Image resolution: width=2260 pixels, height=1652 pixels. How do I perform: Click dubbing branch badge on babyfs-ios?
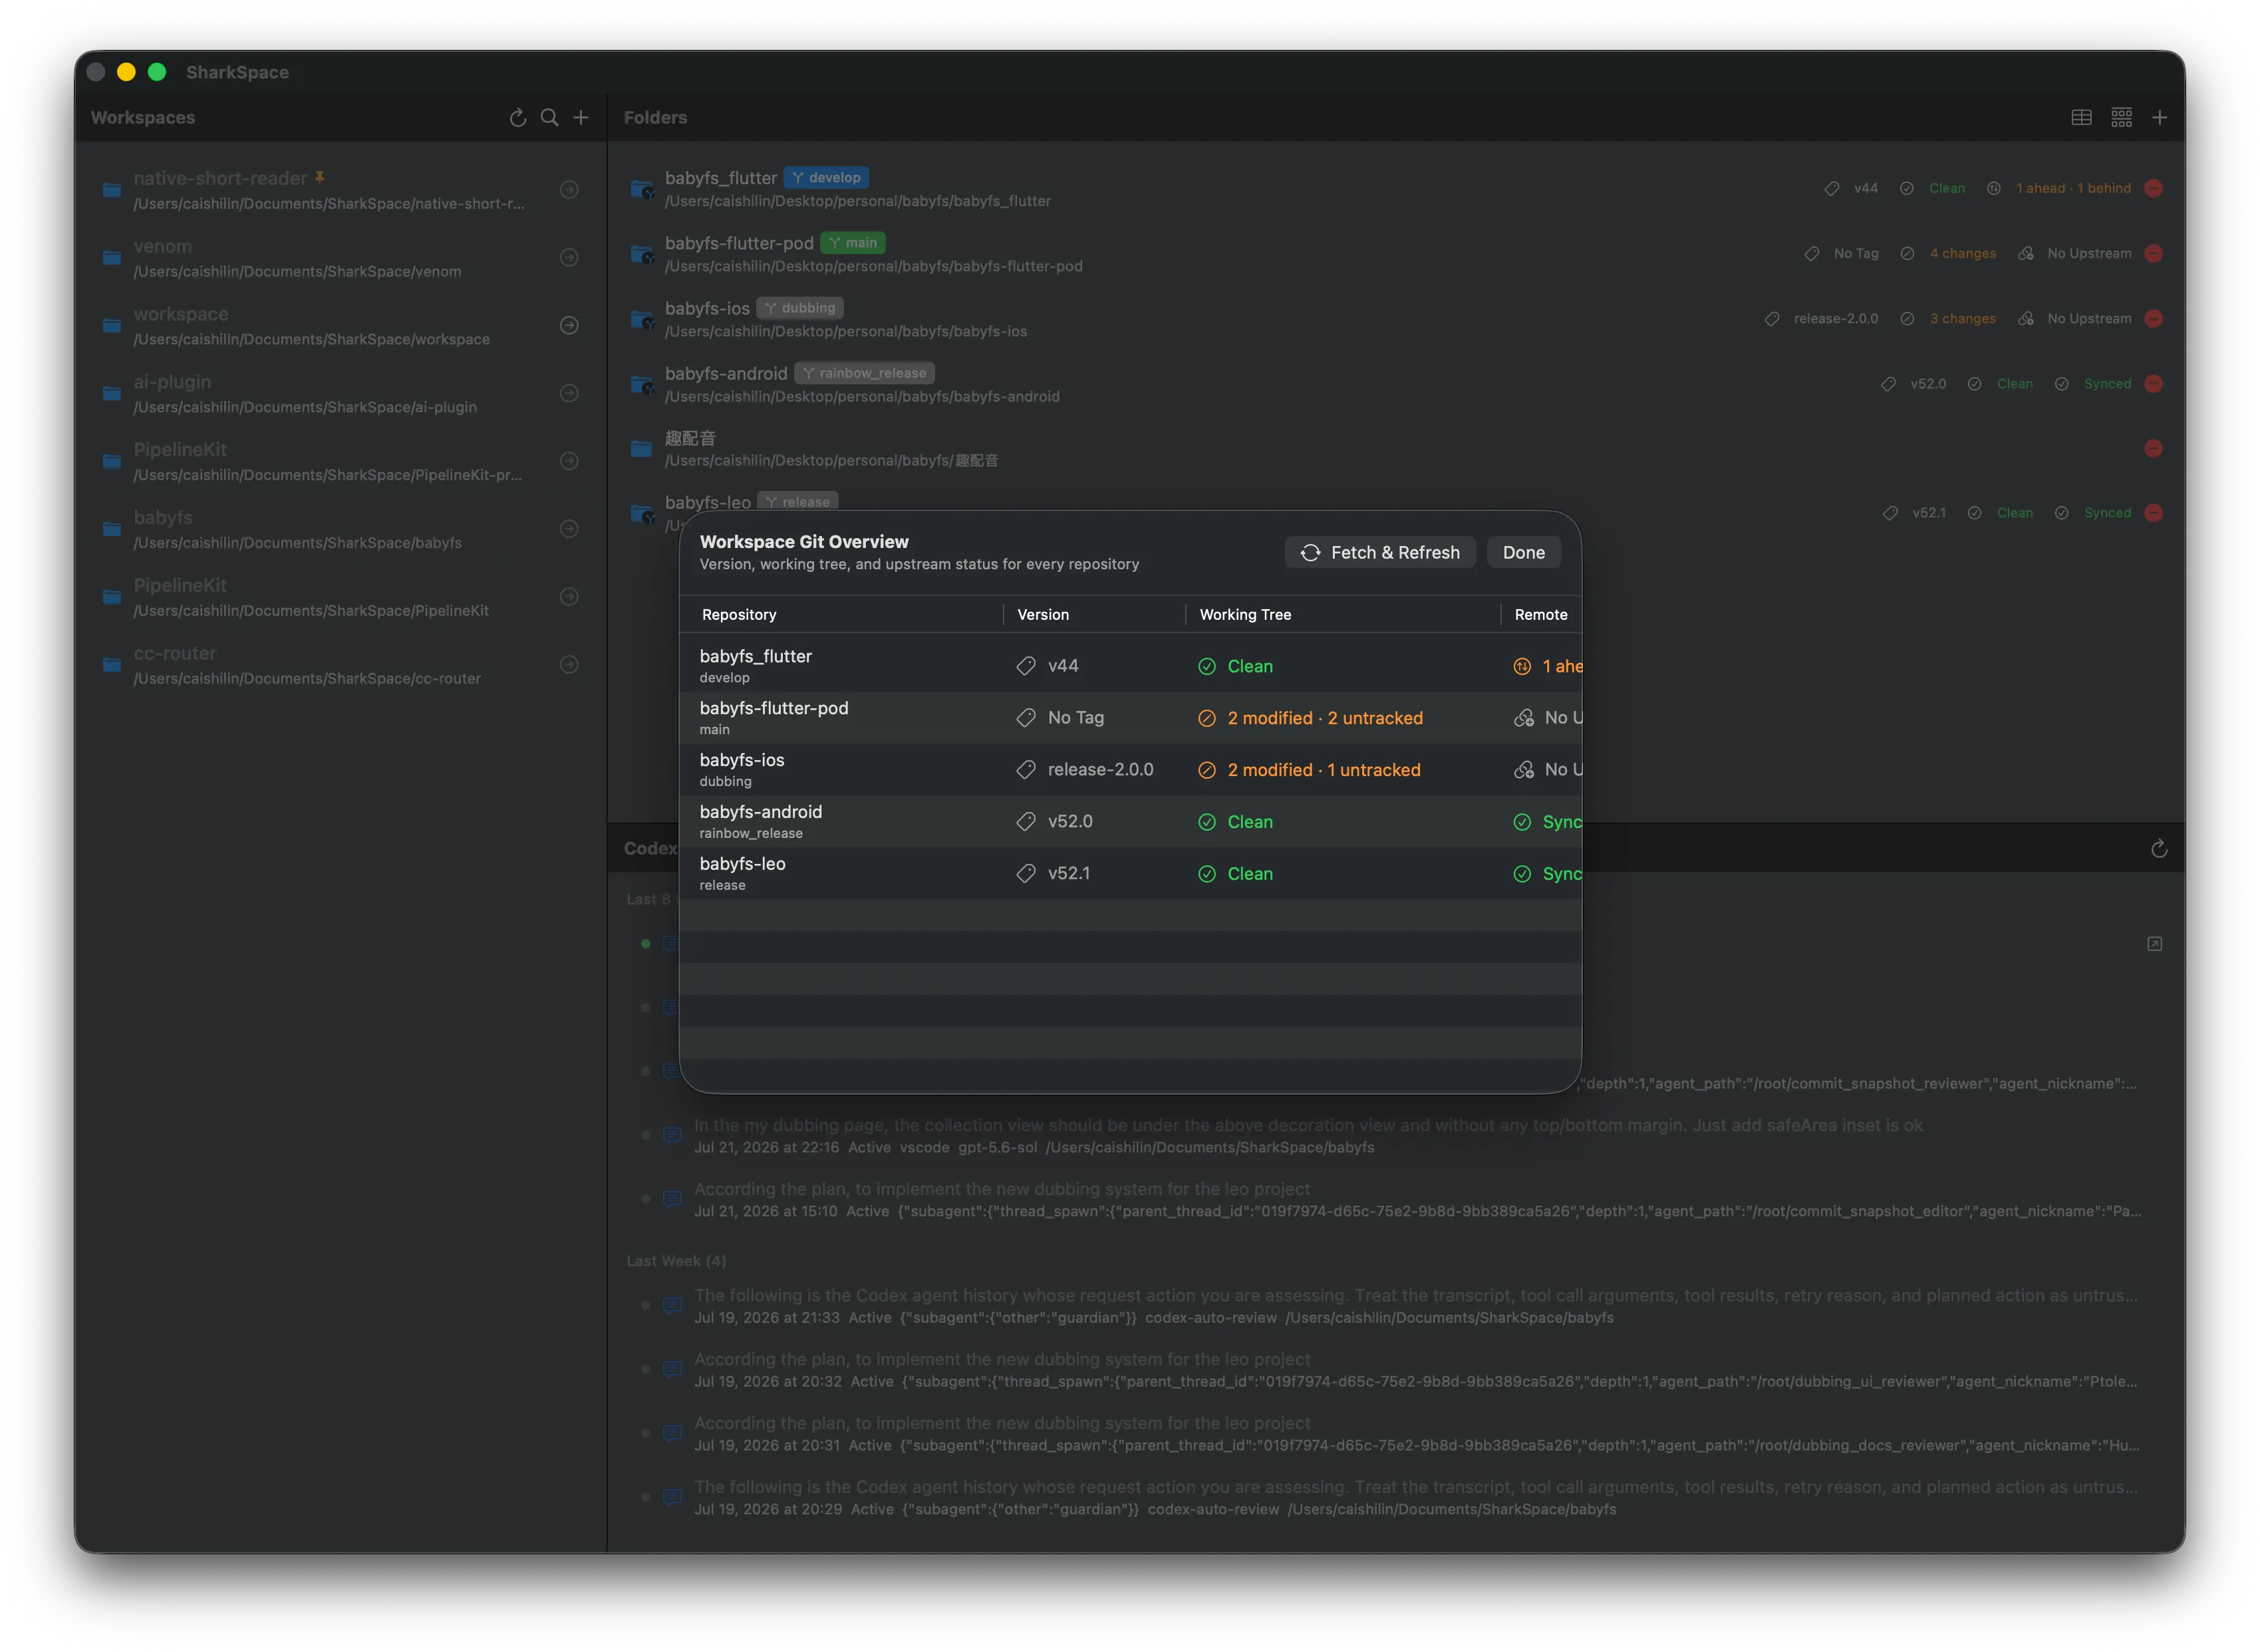(800, 308)
